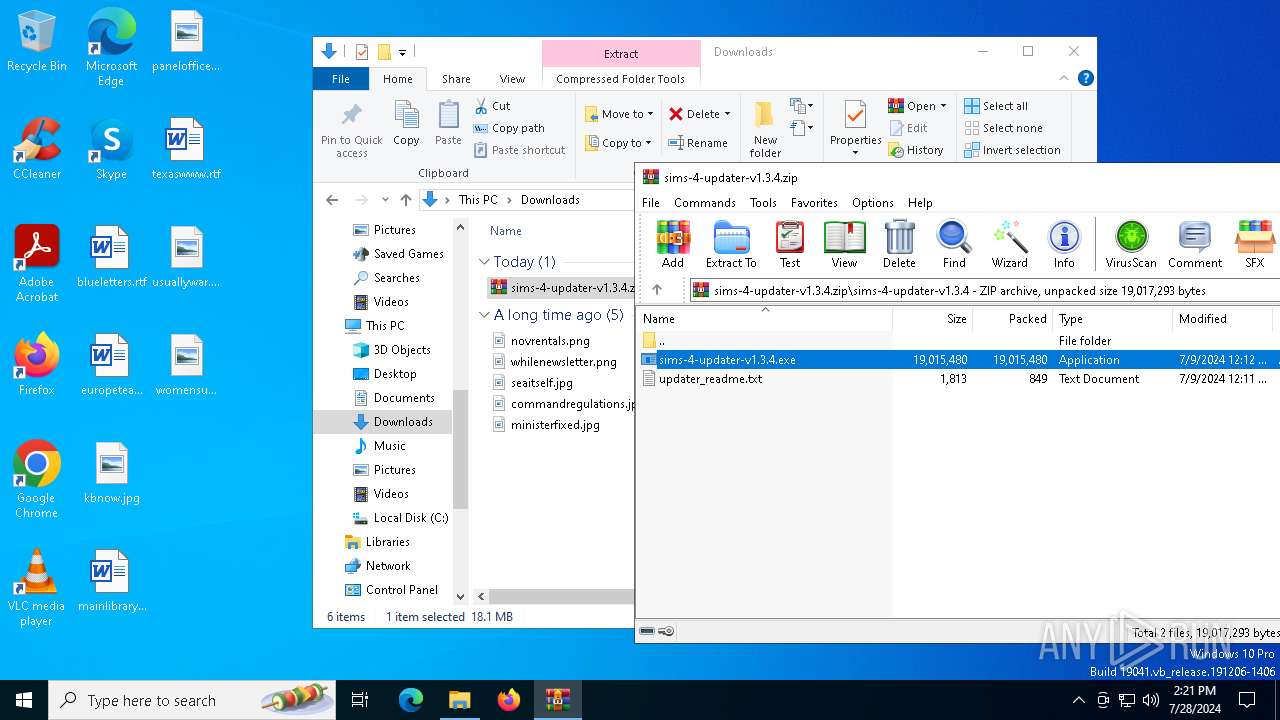This screenshot has width=1280, height=720.
Task: Expand the Open dropdown arrow in ribbon
Action: click(943, 106)
